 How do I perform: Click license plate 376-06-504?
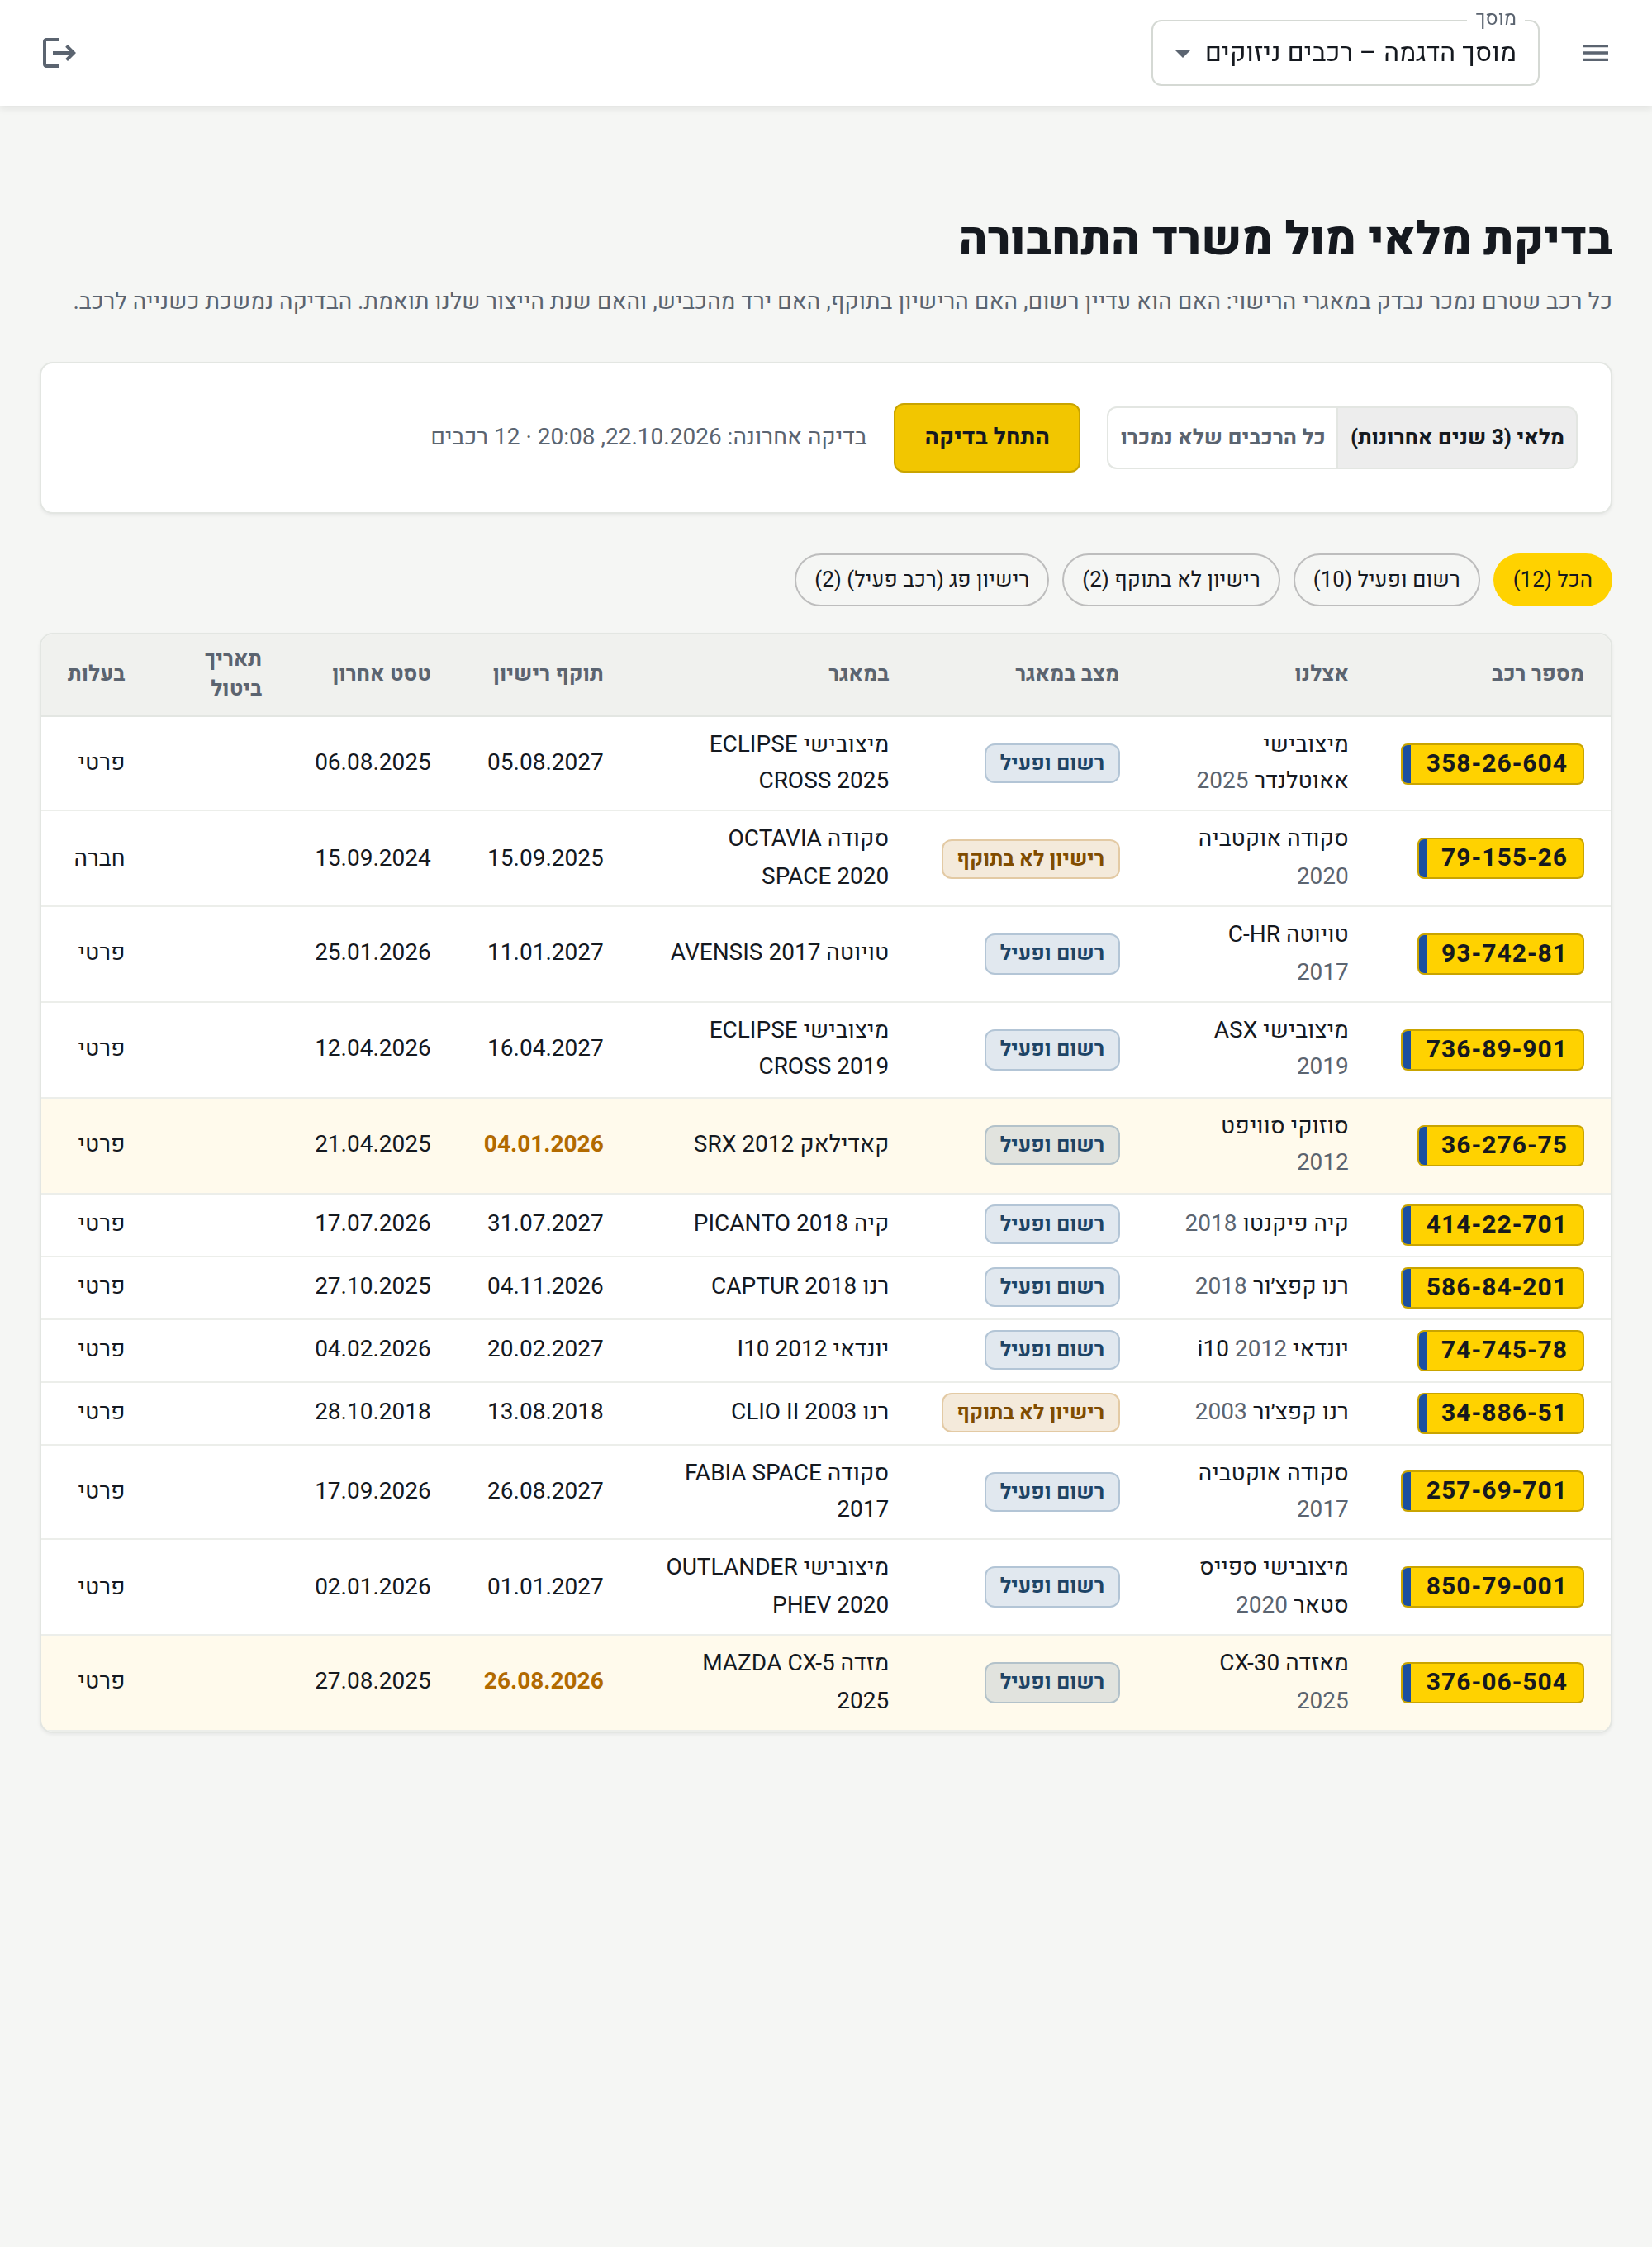click(1492, 1682)
